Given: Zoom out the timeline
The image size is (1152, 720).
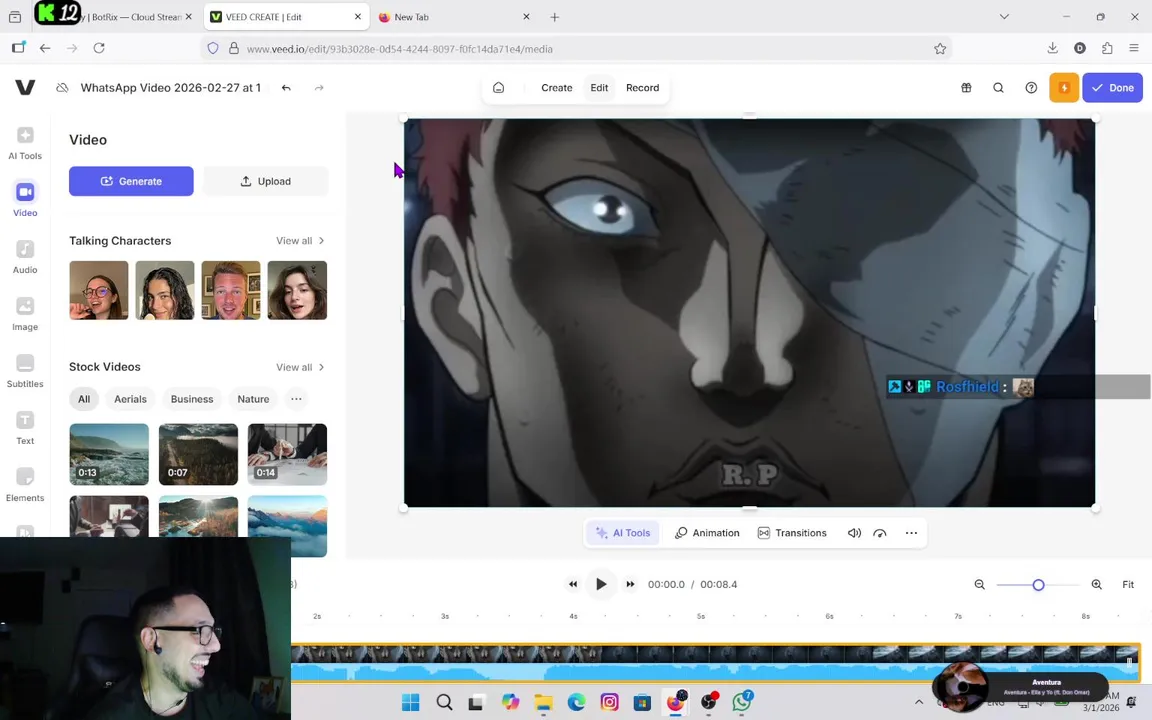Looking at the screenshot, I should (x=979, y=584).
